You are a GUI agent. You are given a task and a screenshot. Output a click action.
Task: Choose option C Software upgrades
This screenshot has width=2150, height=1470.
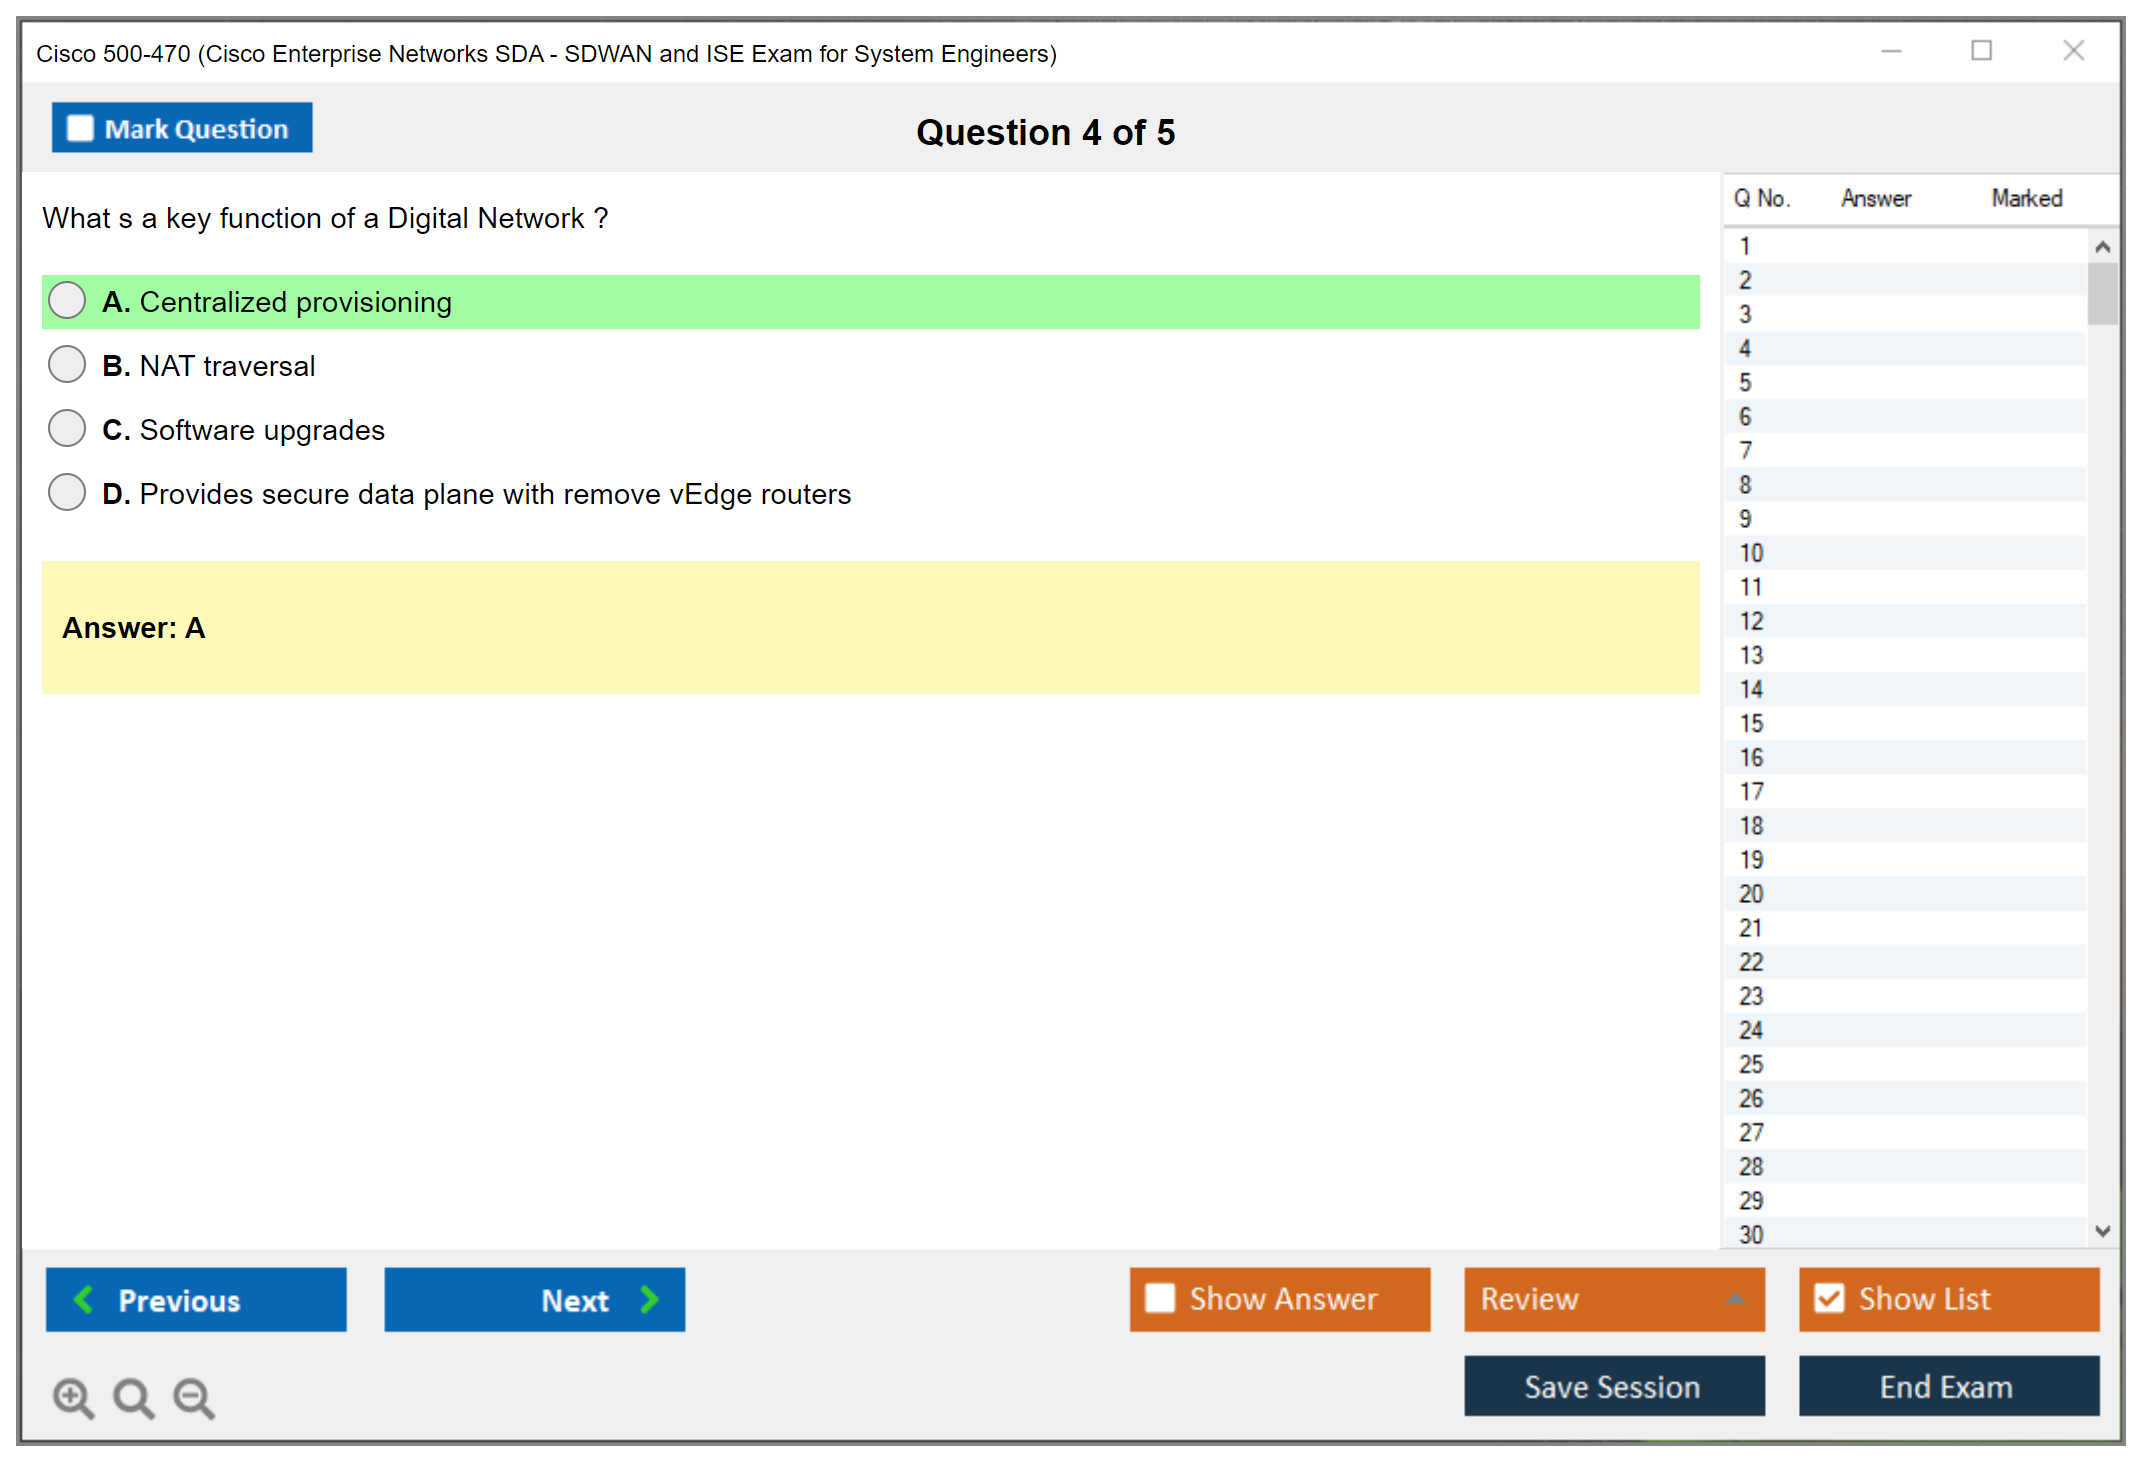click(67, 428)
